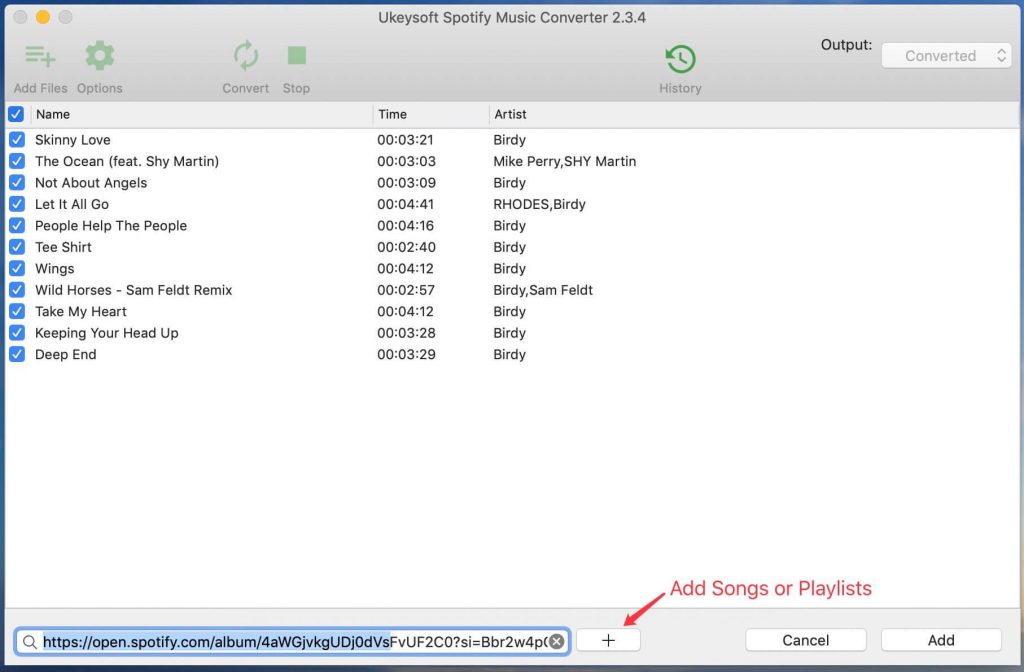1024x672 pixels.
Task: Start conversion with the Convert icon
Action: click(x=245, y=56)
